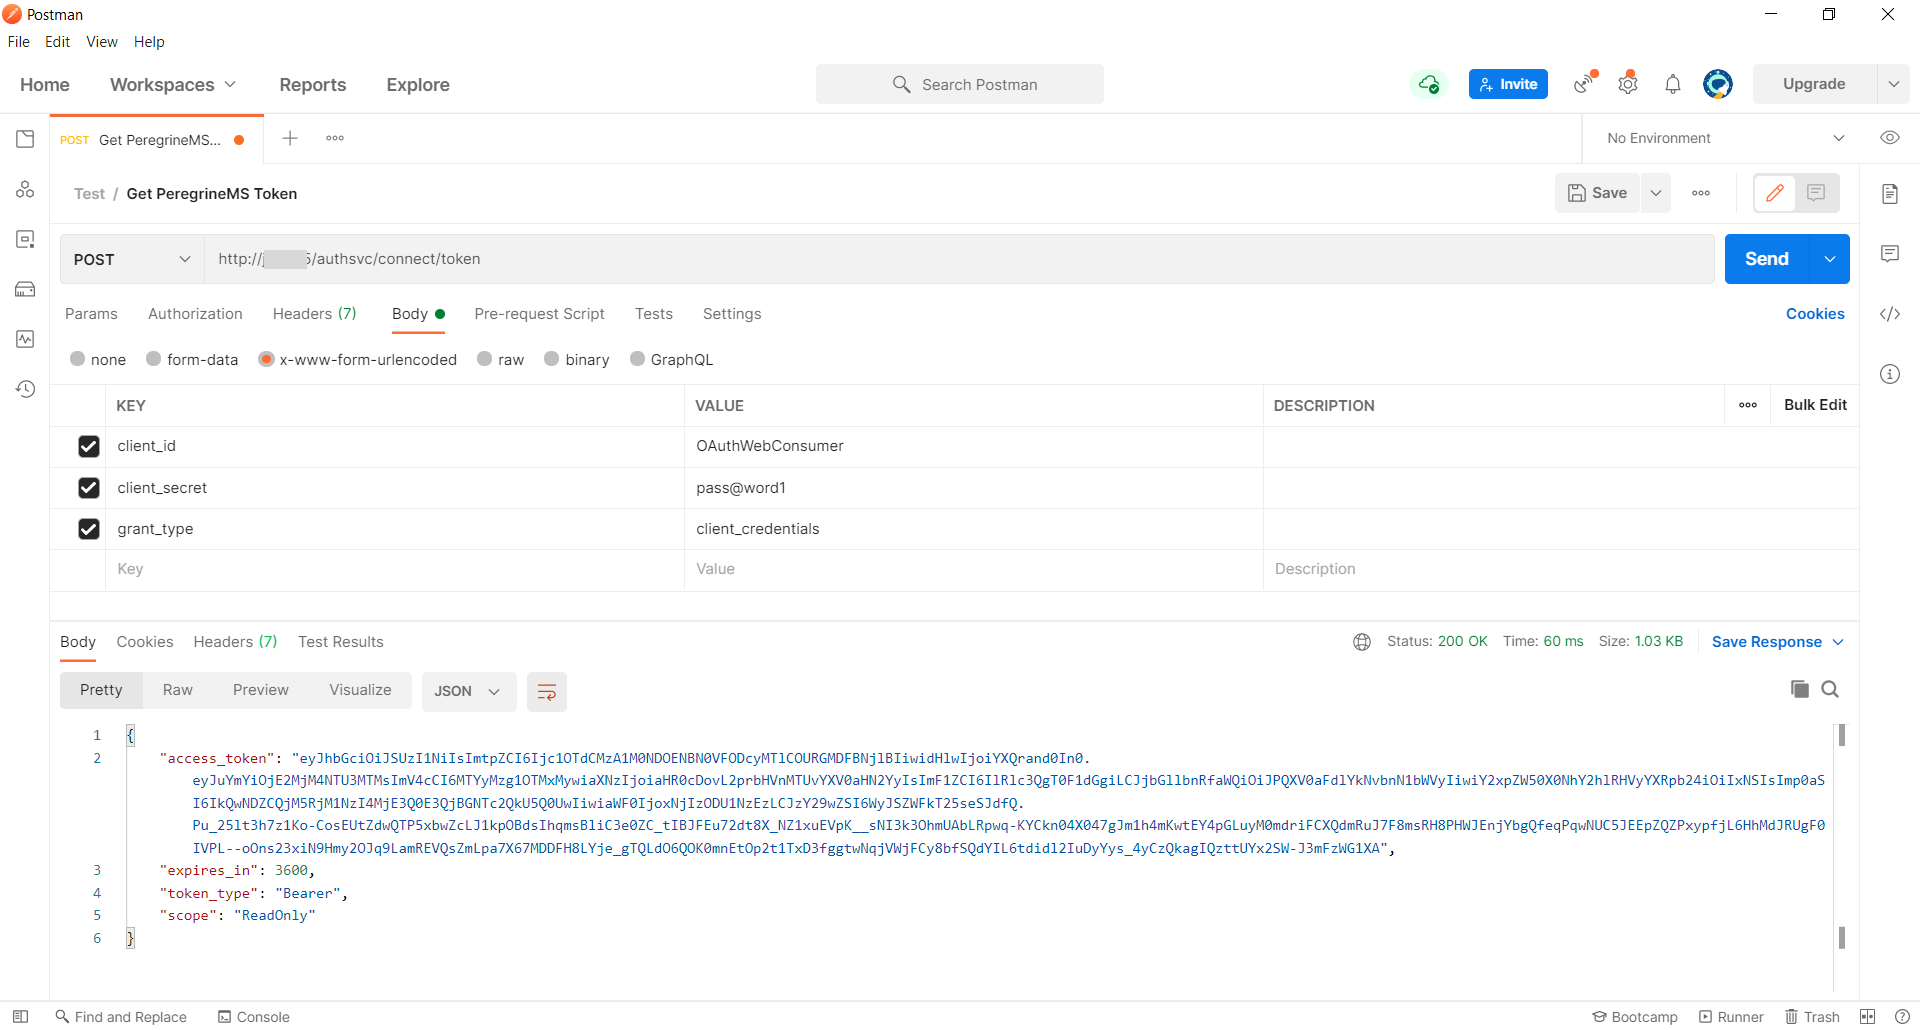1920x1030 pixels.
Task: Open a new request tab with plus
Action: (x=290, y=138)
